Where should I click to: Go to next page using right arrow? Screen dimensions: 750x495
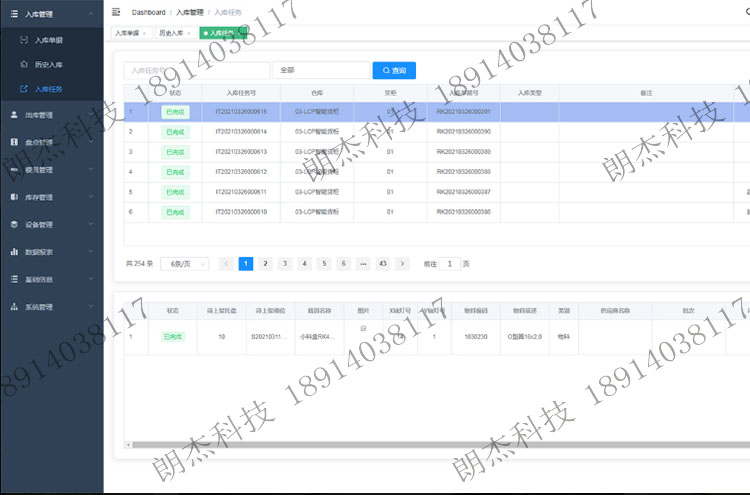pos(402,264)
